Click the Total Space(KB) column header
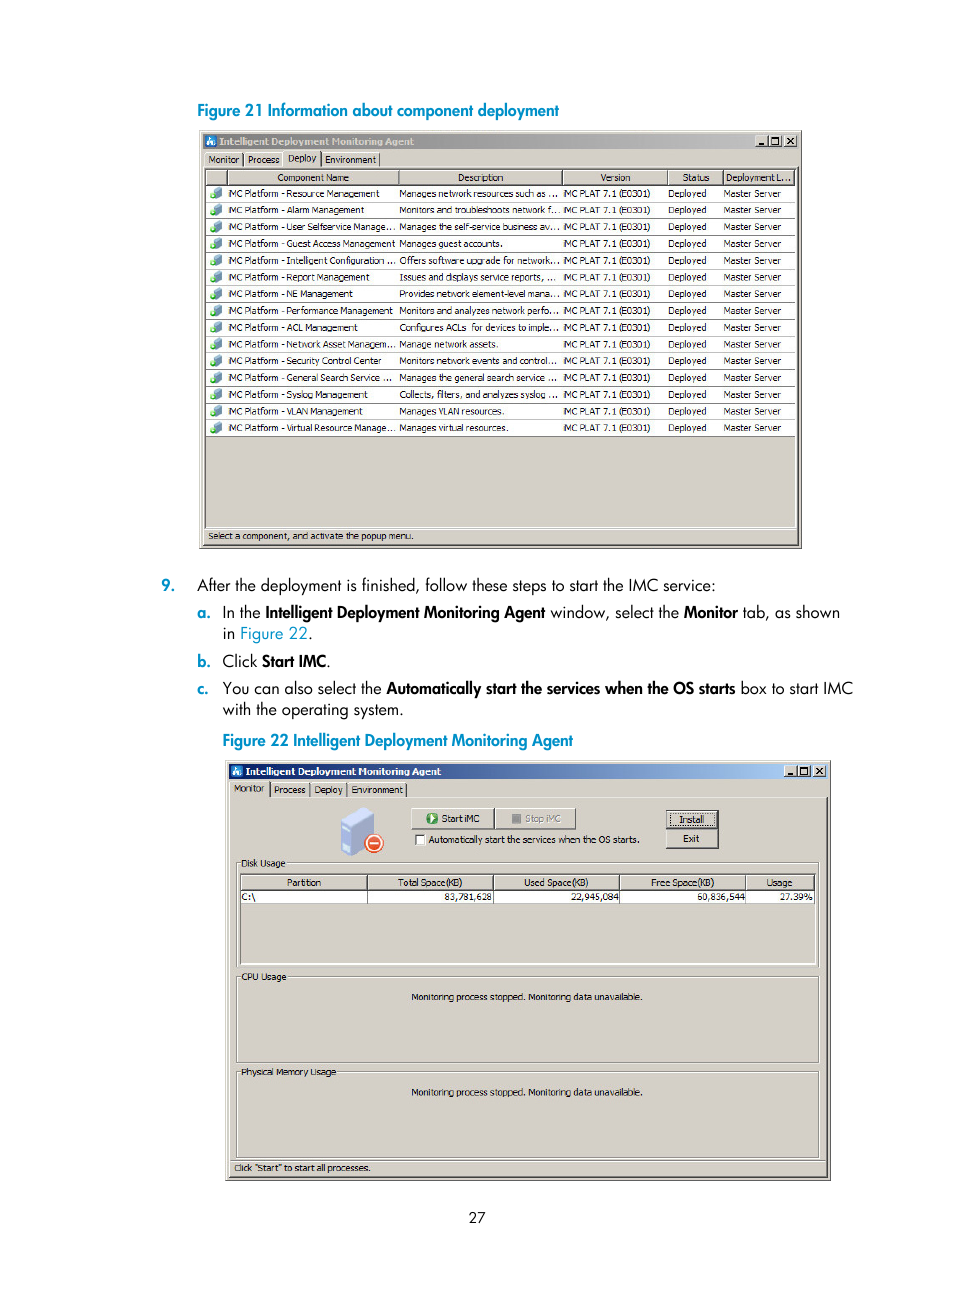Viewport: 954px width, 1296px height. (430, 883)
